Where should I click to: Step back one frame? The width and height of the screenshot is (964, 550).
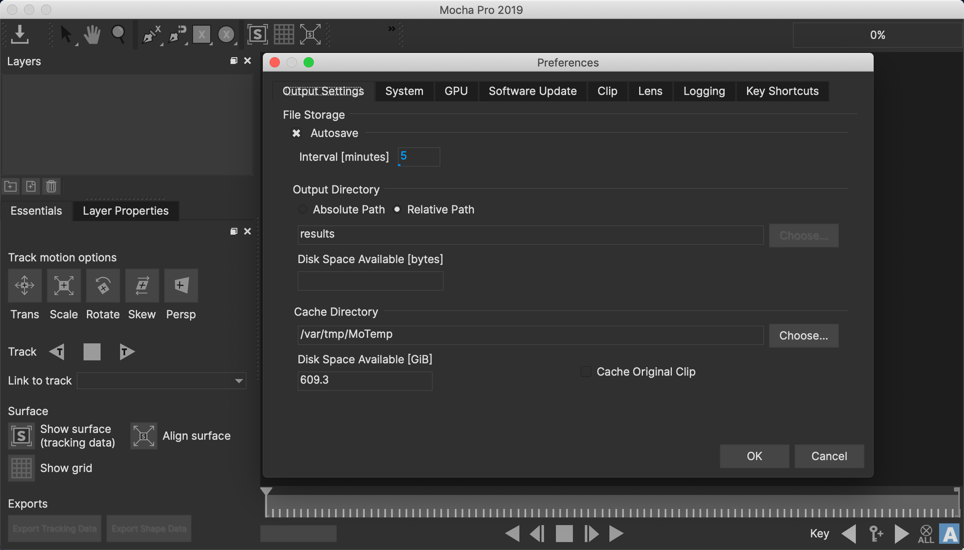tap(537, 533)
